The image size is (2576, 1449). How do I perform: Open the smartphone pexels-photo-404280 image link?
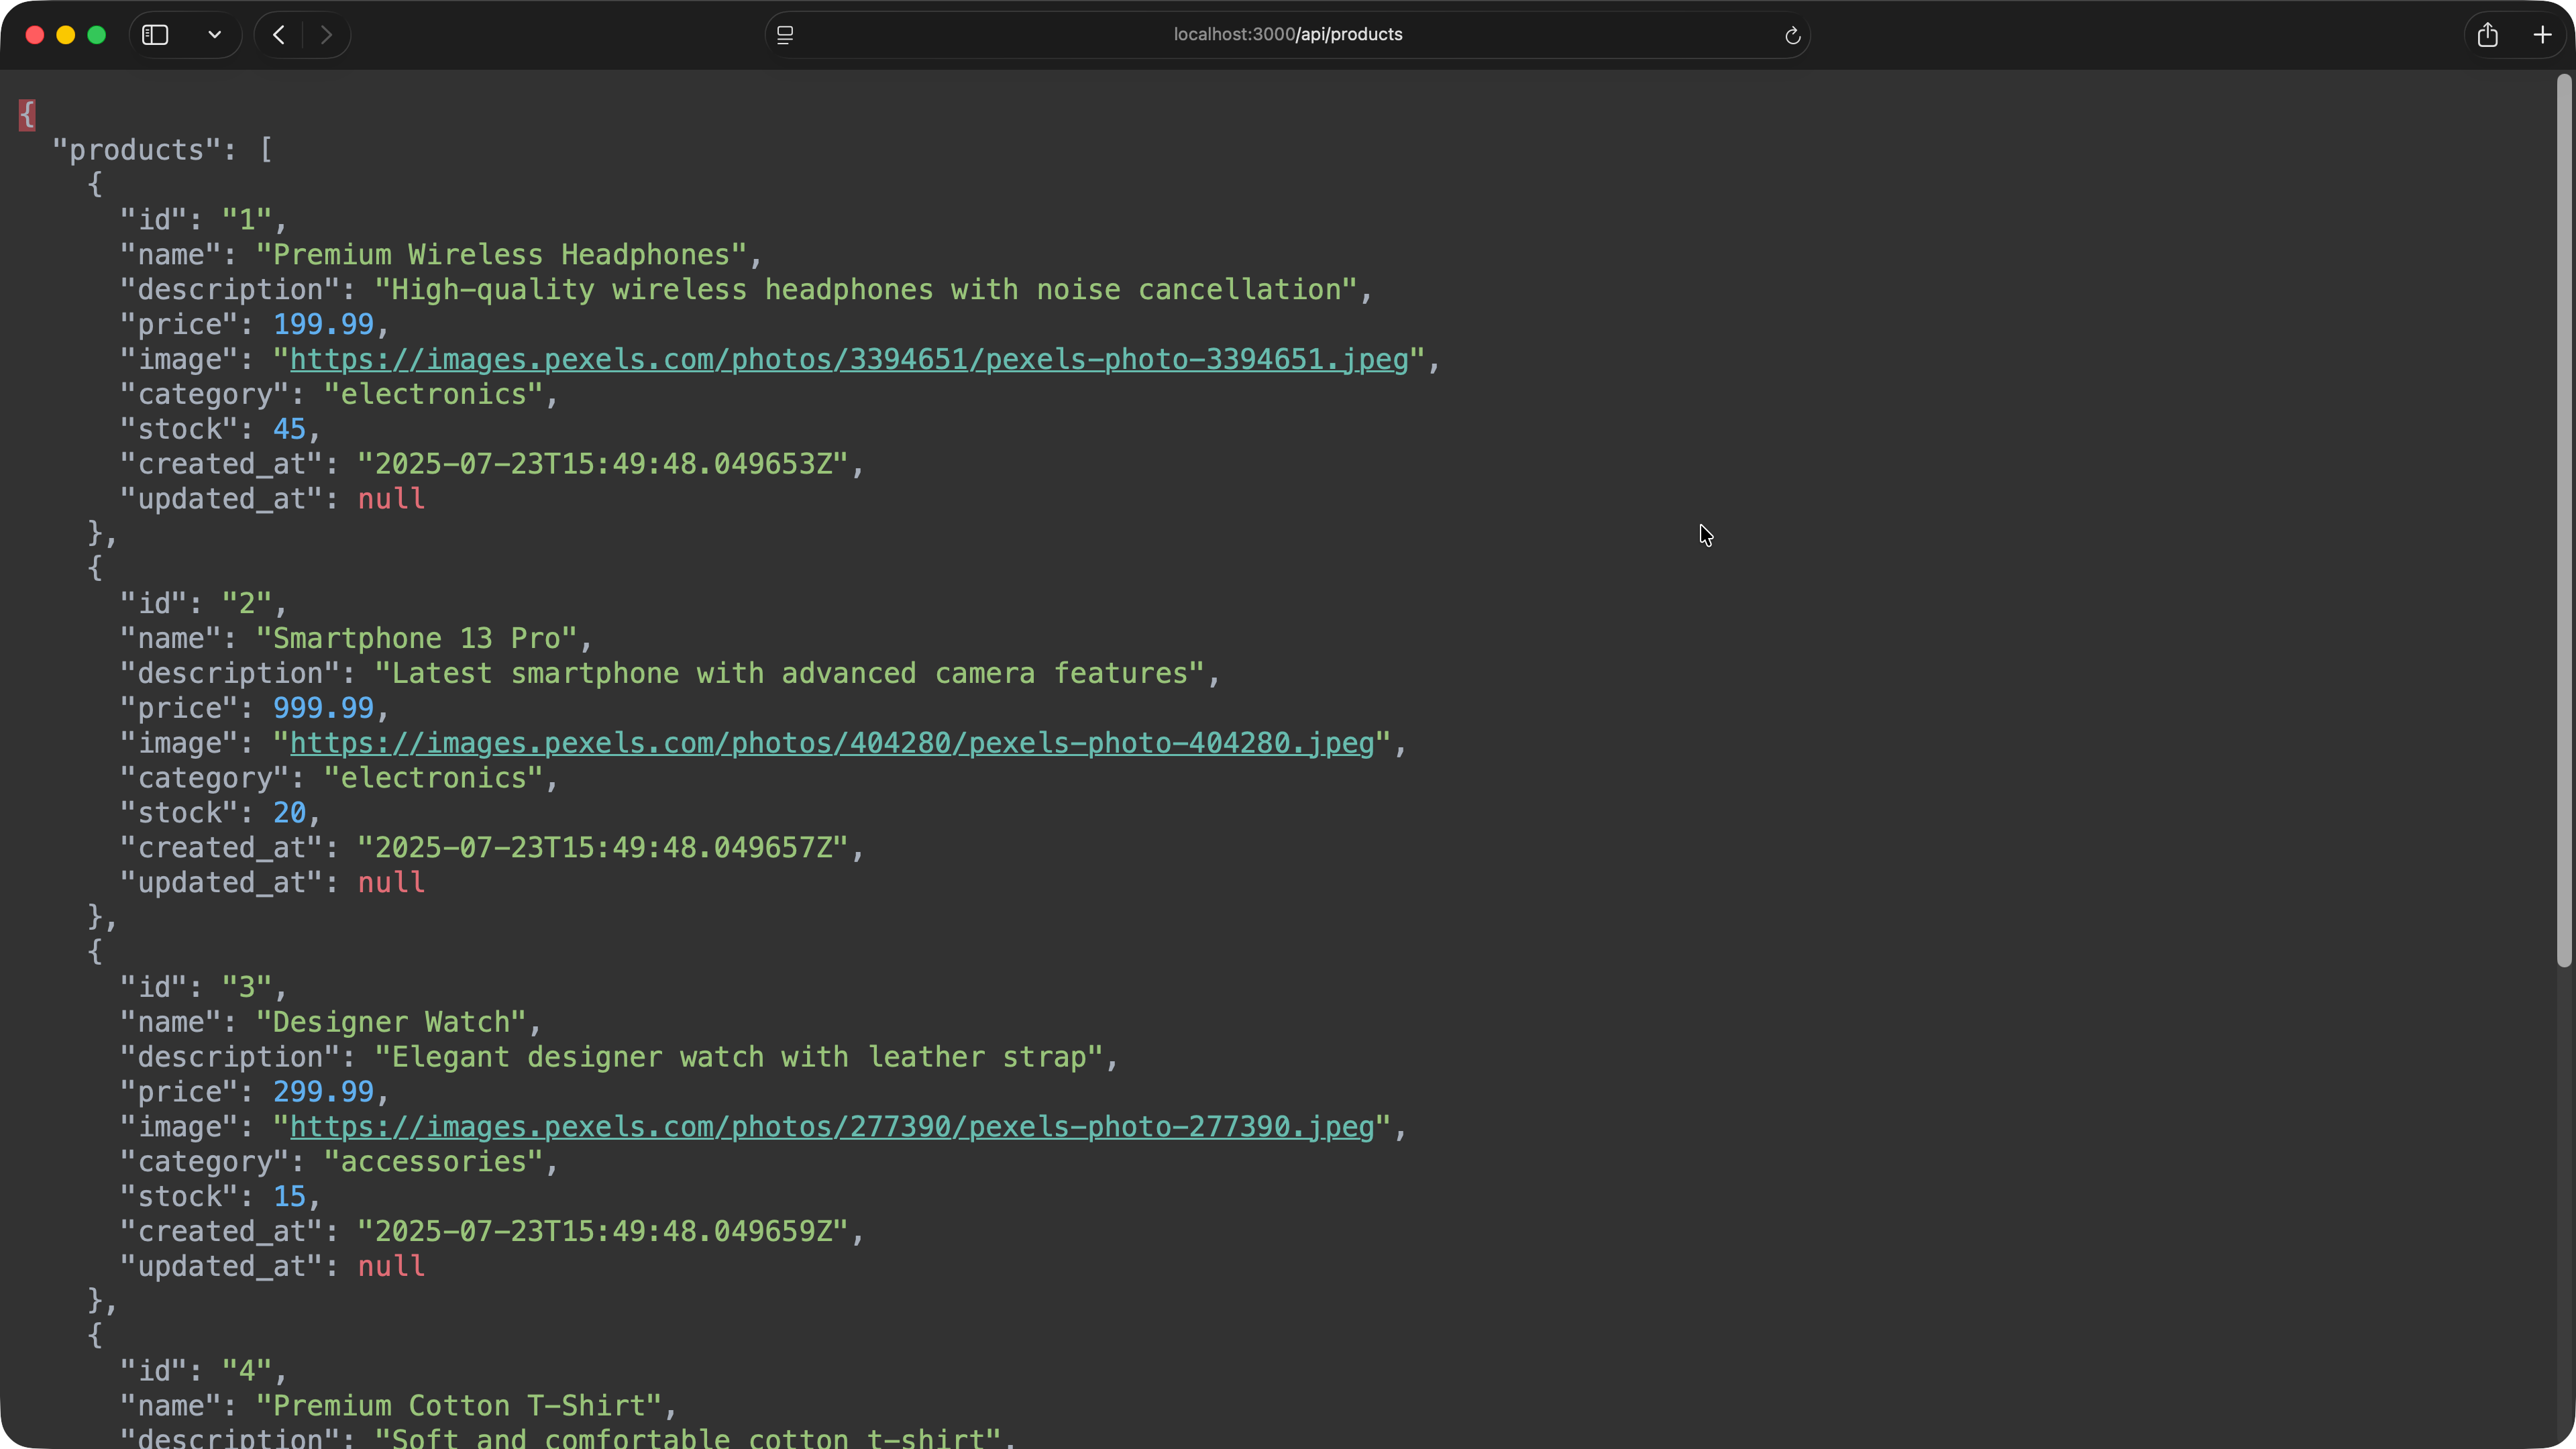click(831, 743)
